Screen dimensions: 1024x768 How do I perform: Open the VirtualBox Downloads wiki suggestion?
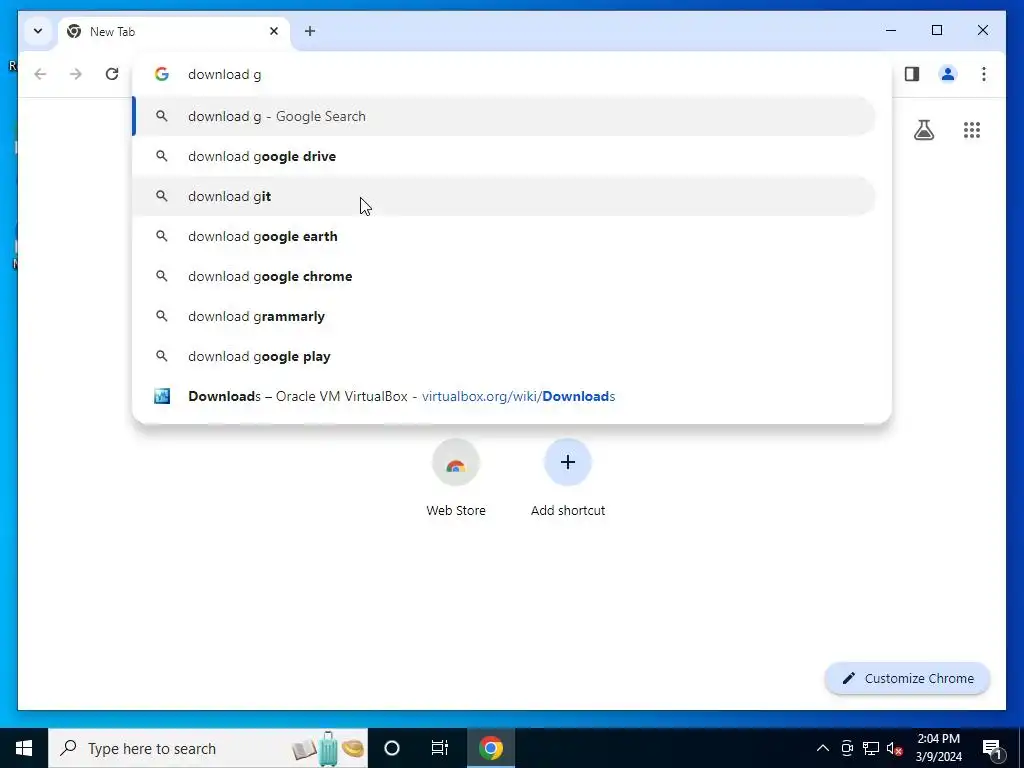click(x=504, y=396)
